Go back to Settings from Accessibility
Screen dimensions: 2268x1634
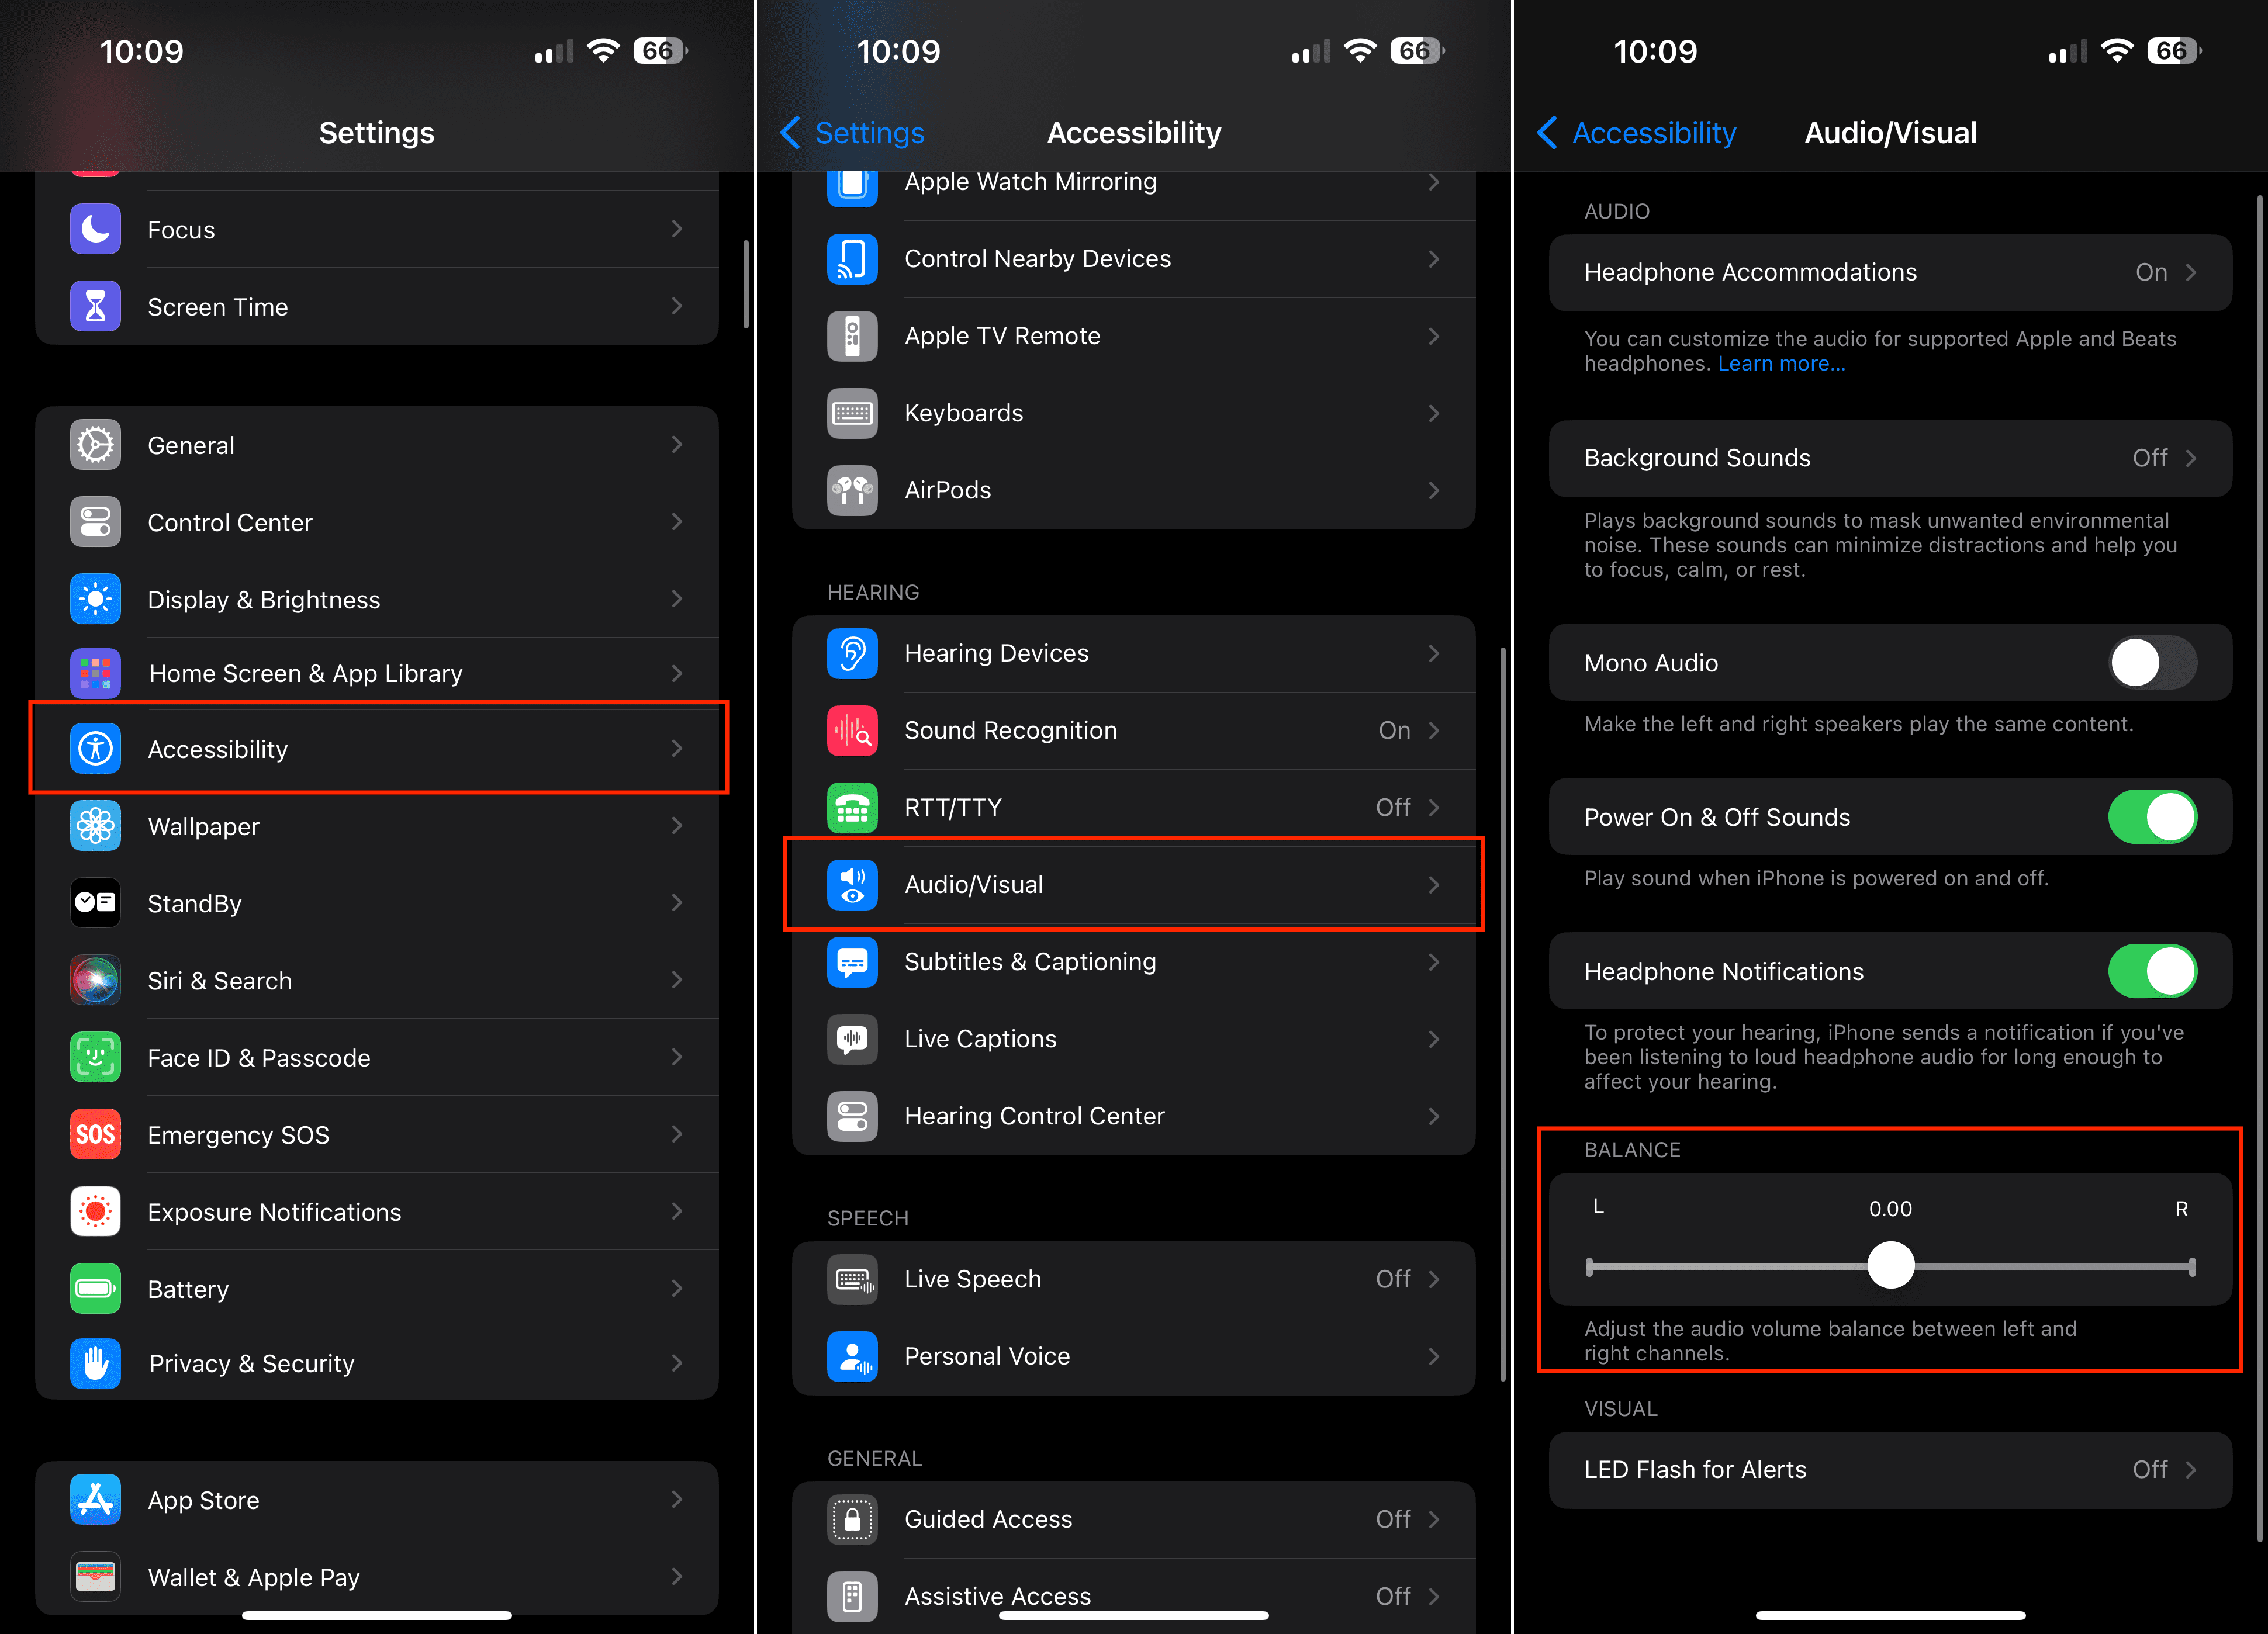(x=852, y=132)
